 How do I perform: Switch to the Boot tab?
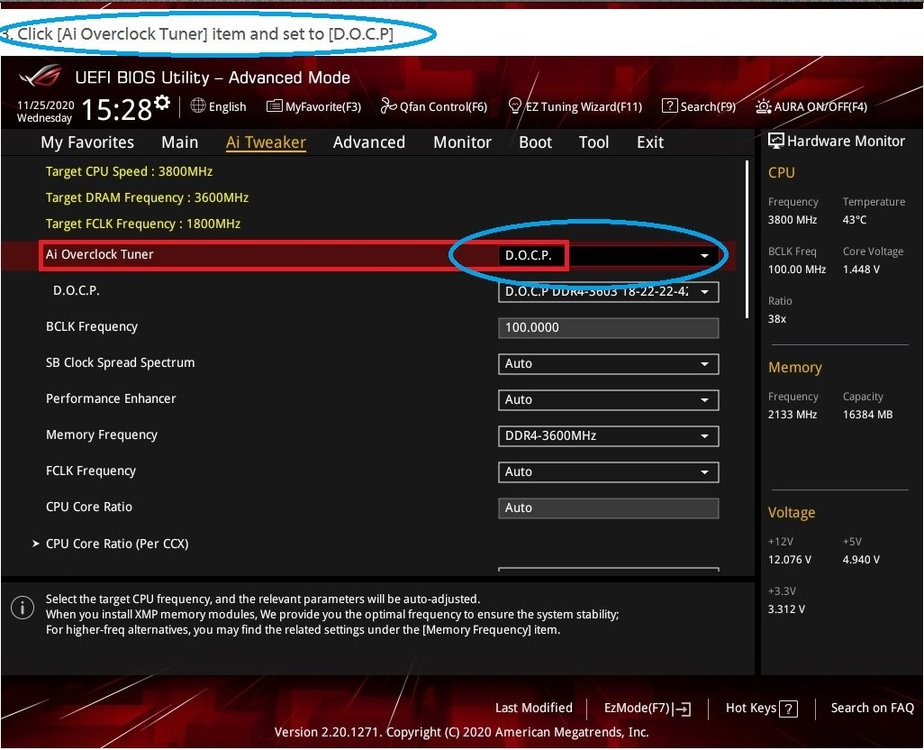[x=535, y=142]
